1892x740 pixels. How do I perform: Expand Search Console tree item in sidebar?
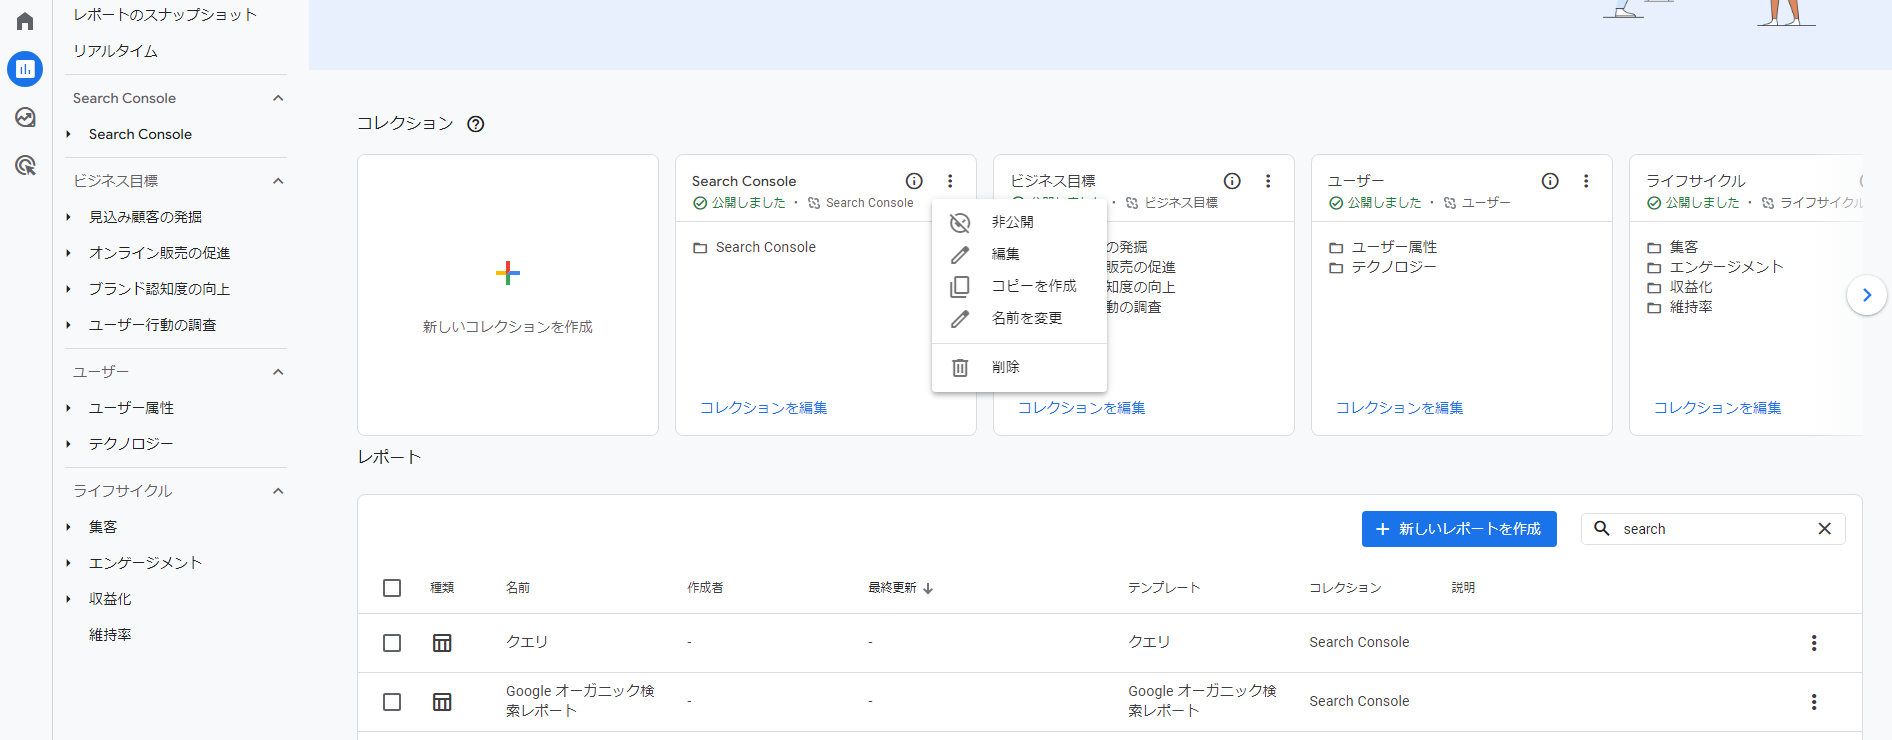(x=68, y=134)
